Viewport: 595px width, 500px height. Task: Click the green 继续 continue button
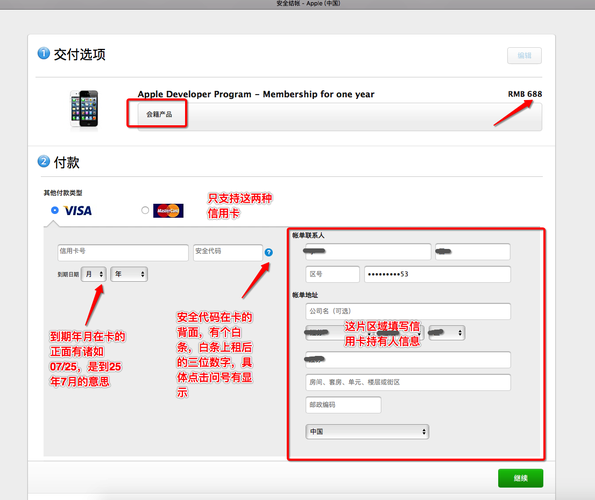point(521,478)
